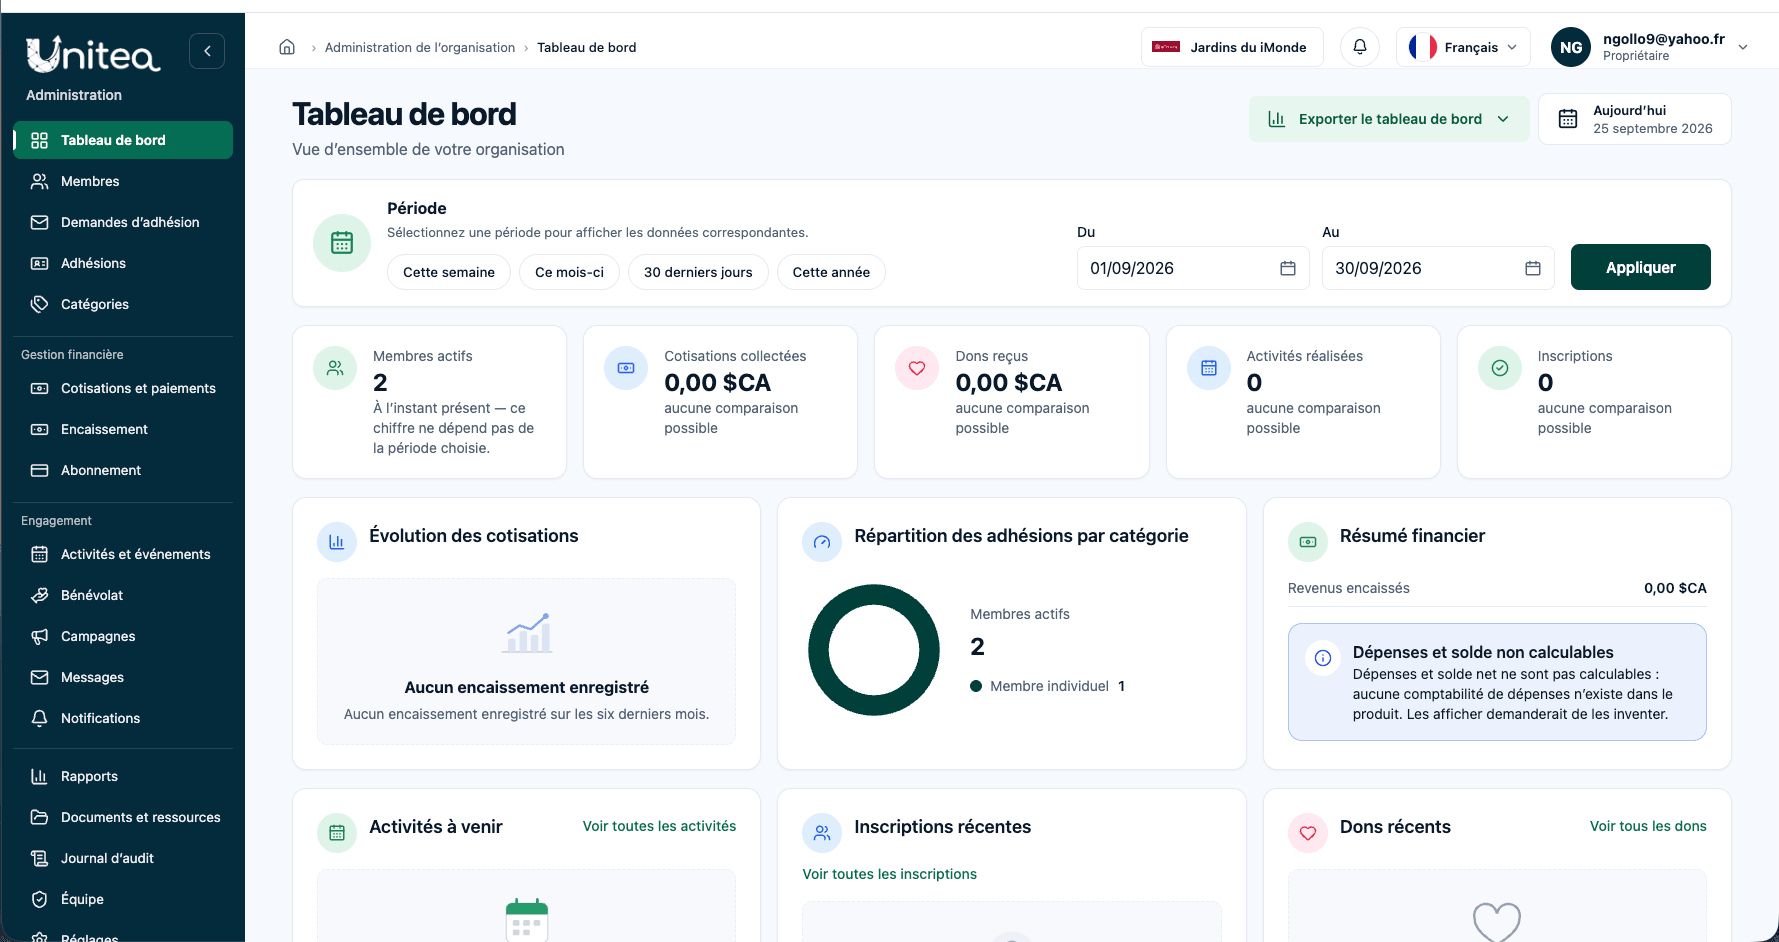Image resolution: width=1779 pixels, height=942 pixels.
Task: Open notifications using the bell icon
Action: [x=1360, y=47]
